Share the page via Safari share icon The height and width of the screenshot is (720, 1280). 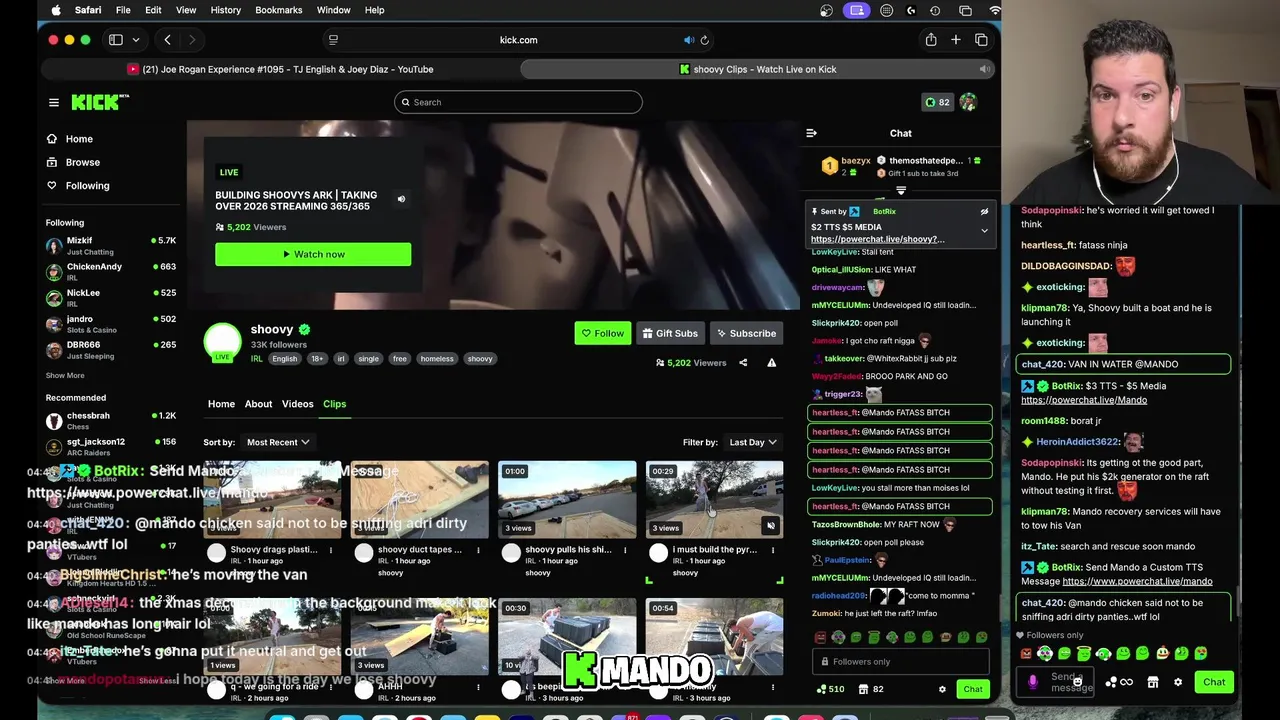[x=931, y=40]
